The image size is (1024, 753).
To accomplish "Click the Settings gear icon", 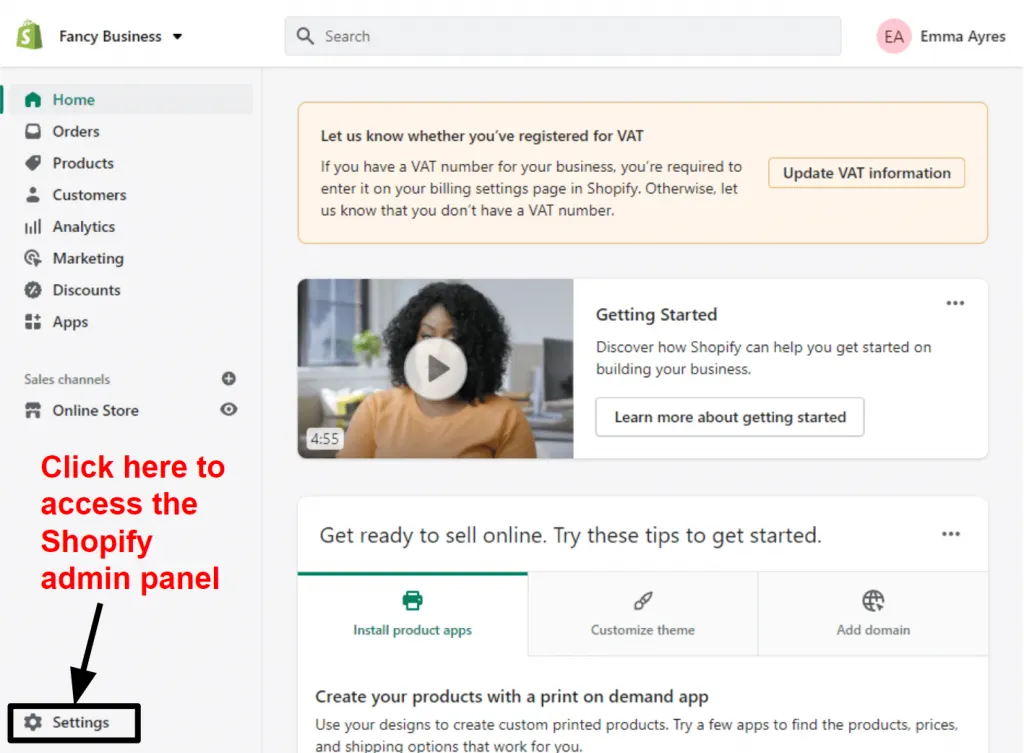I will coord(33,722).
